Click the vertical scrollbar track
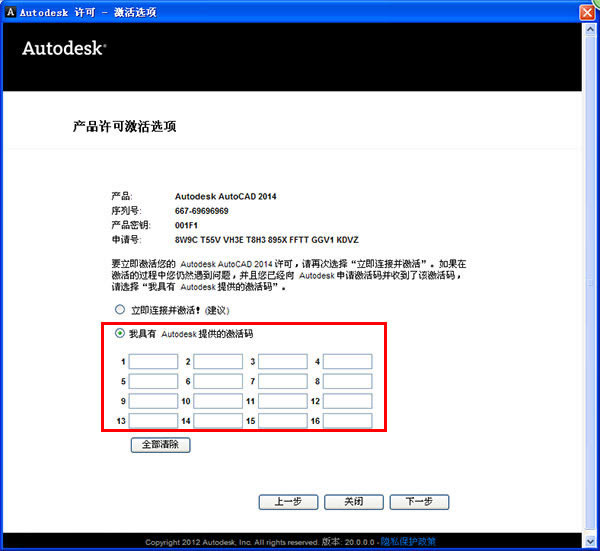Screen dimensions: 600x551 [x=590, y=285]
